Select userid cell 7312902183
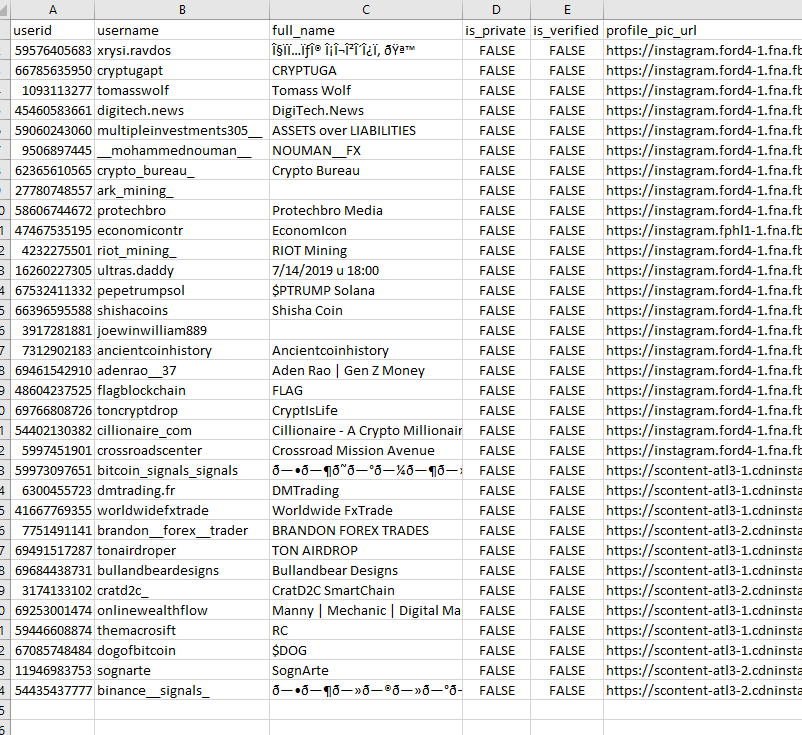802x735 pixels. [53, 350]
